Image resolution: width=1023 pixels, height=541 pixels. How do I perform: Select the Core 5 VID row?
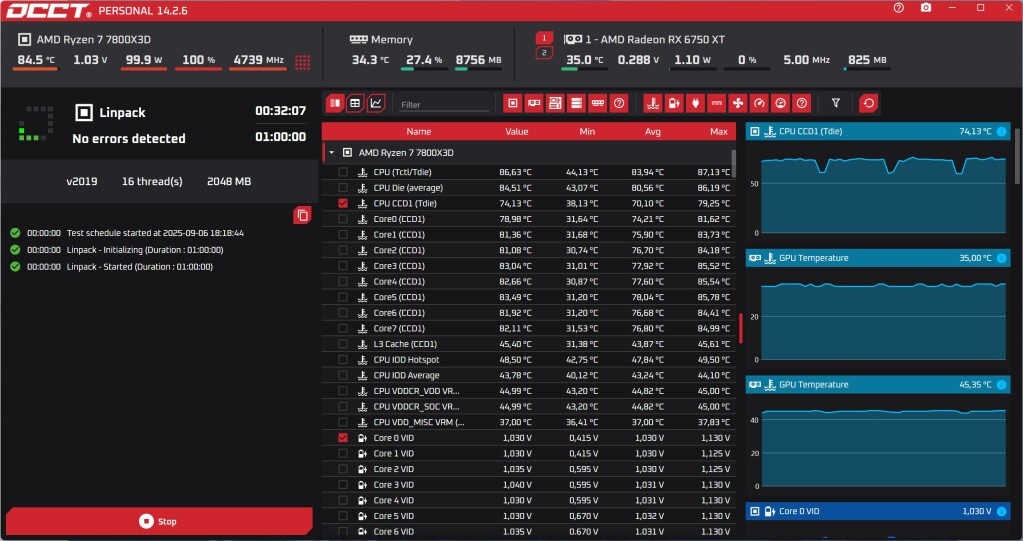(x=528, y=516)
